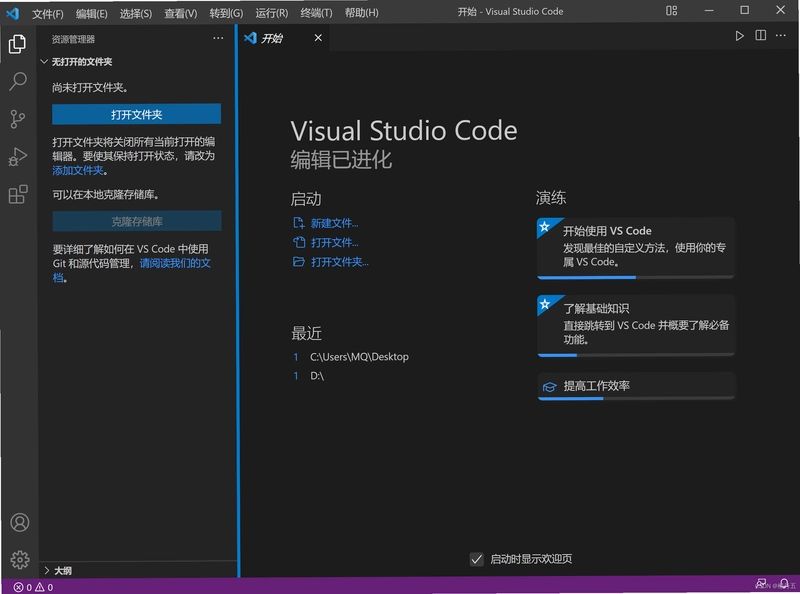Image resolution: width=800 pixels, height=594 pixels.
Task: Close the 开始 tab
Action: pyautogui.click(x=318, y=38)
